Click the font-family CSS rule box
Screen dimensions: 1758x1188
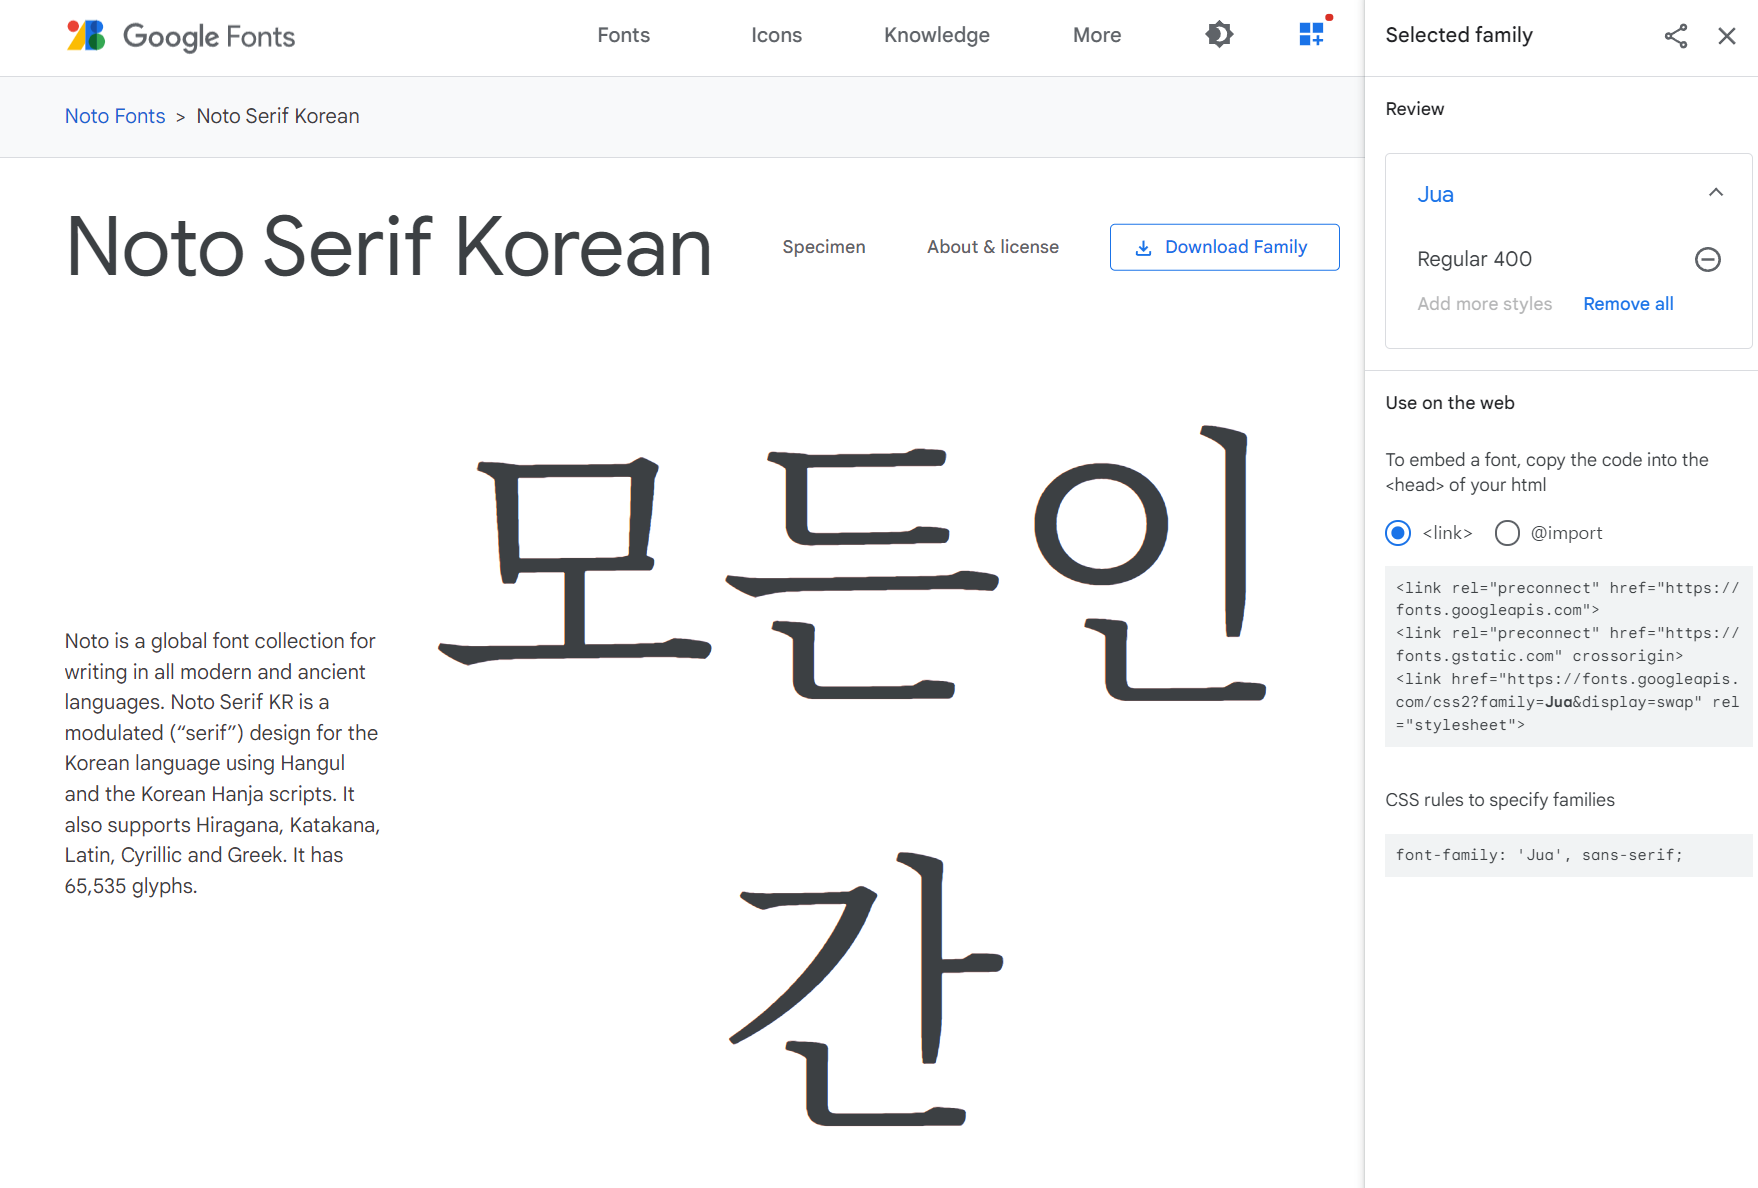[x=1569, y=855]
